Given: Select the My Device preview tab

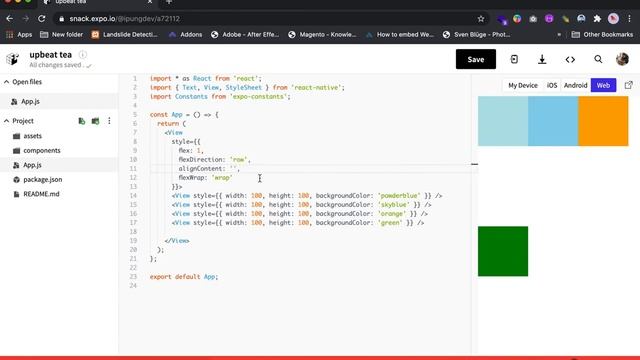Looking at the screenshot, I should (x=523, y=85).
